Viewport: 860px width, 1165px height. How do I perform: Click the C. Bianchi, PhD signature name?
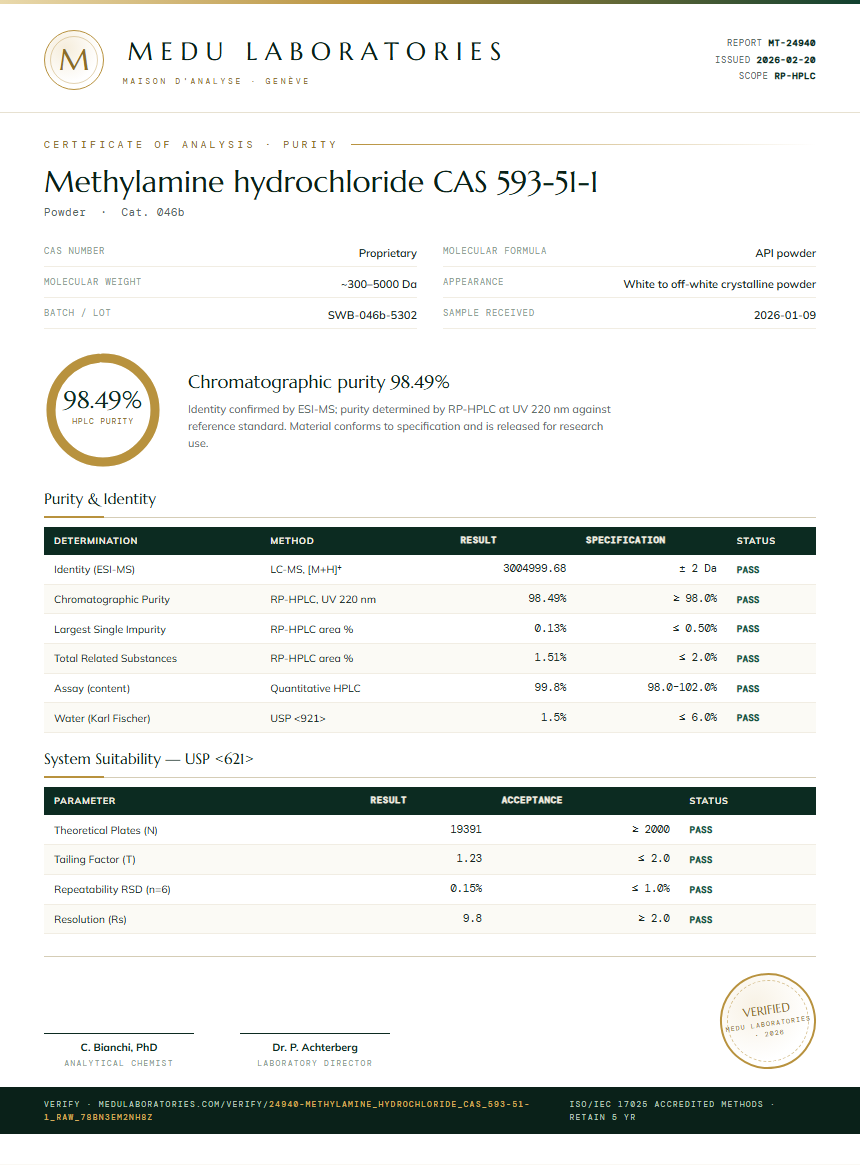[119, 1048]
